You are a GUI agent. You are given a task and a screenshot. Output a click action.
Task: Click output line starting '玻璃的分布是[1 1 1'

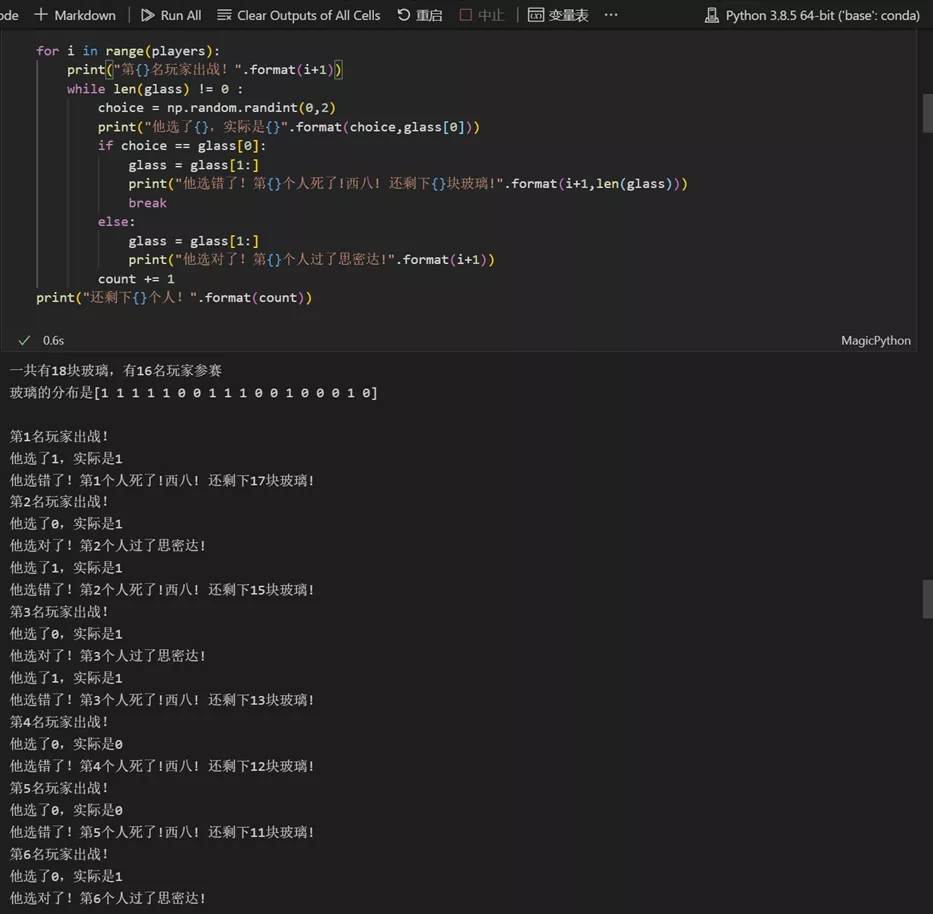pos(193,393)
